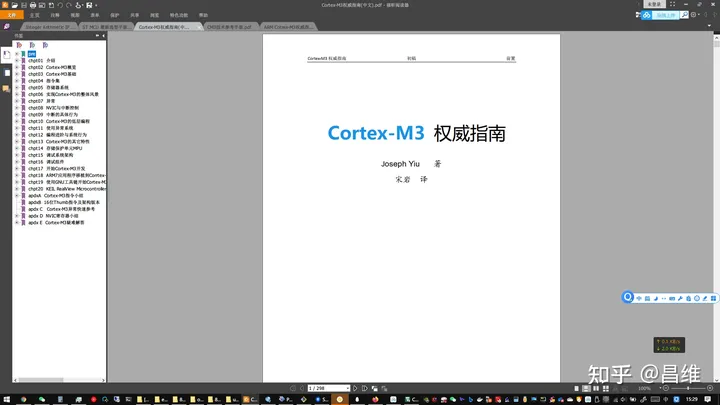Switch to the ST MCU document tab
Image resolution: width=720 pixels, height=405 pixels.
coord(107,27)
